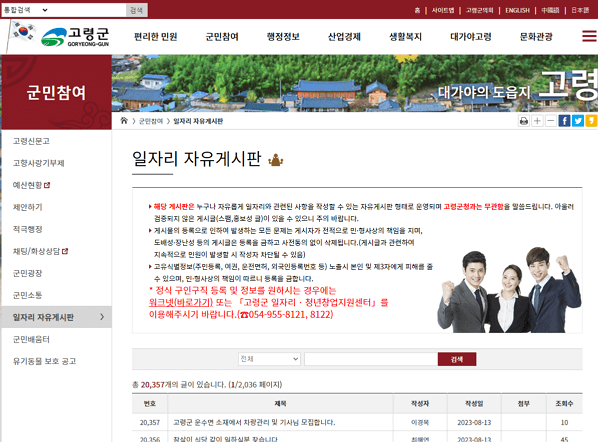Open 편리한 민원 menu

coord(156,37)
